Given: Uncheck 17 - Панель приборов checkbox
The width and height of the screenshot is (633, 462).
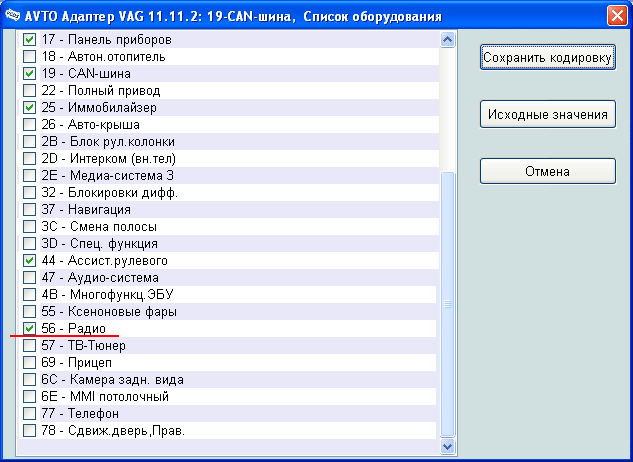Looking at the screenshot, I should tap(30, 39).
